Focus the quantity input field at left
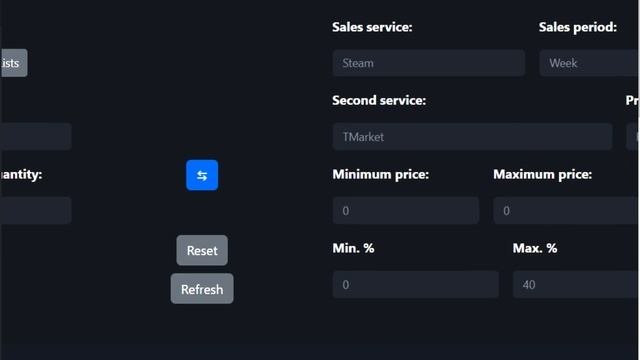The height and width of the screenshot is (360, 640). pyautogui.click(x=36, y=211)
